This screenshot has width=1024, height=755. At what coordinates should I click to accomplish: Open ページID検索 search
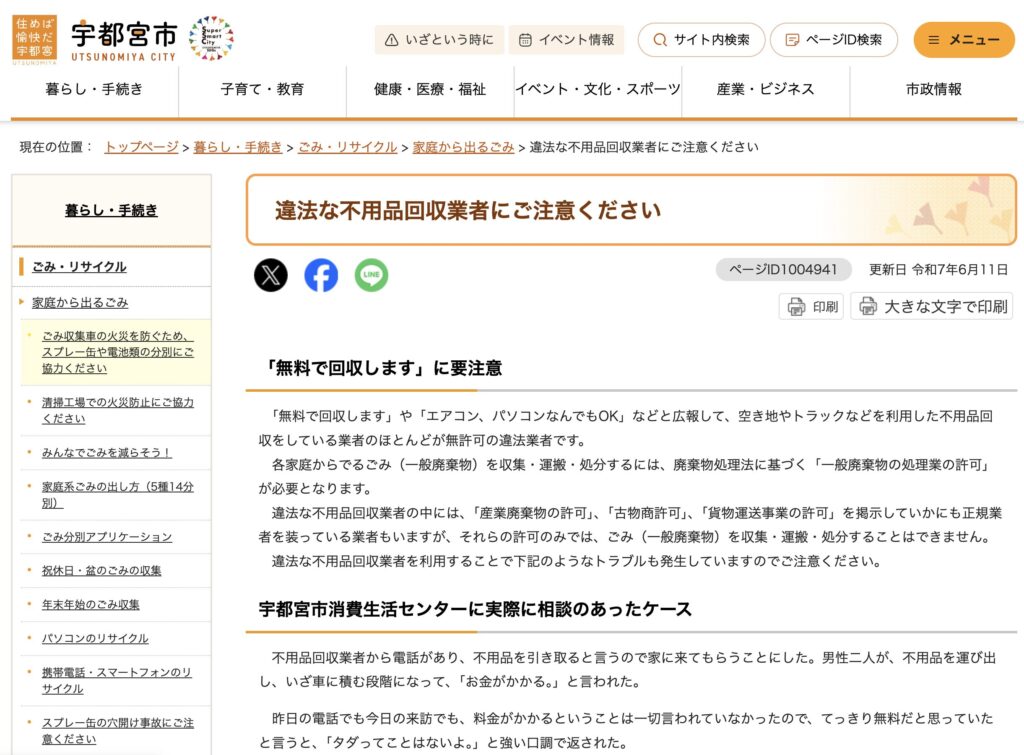point(834,40)
